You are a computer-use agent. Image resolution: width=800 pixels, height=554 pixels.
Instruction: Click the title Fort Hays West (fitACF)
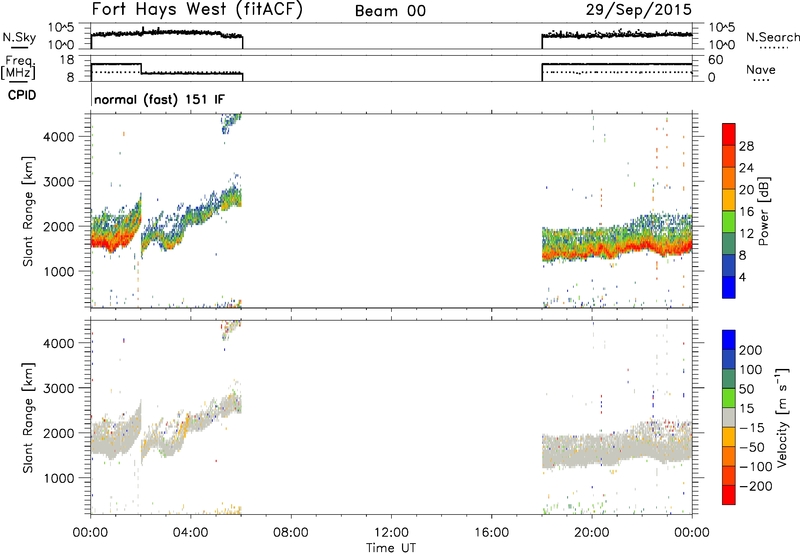[x=197, y=9]
